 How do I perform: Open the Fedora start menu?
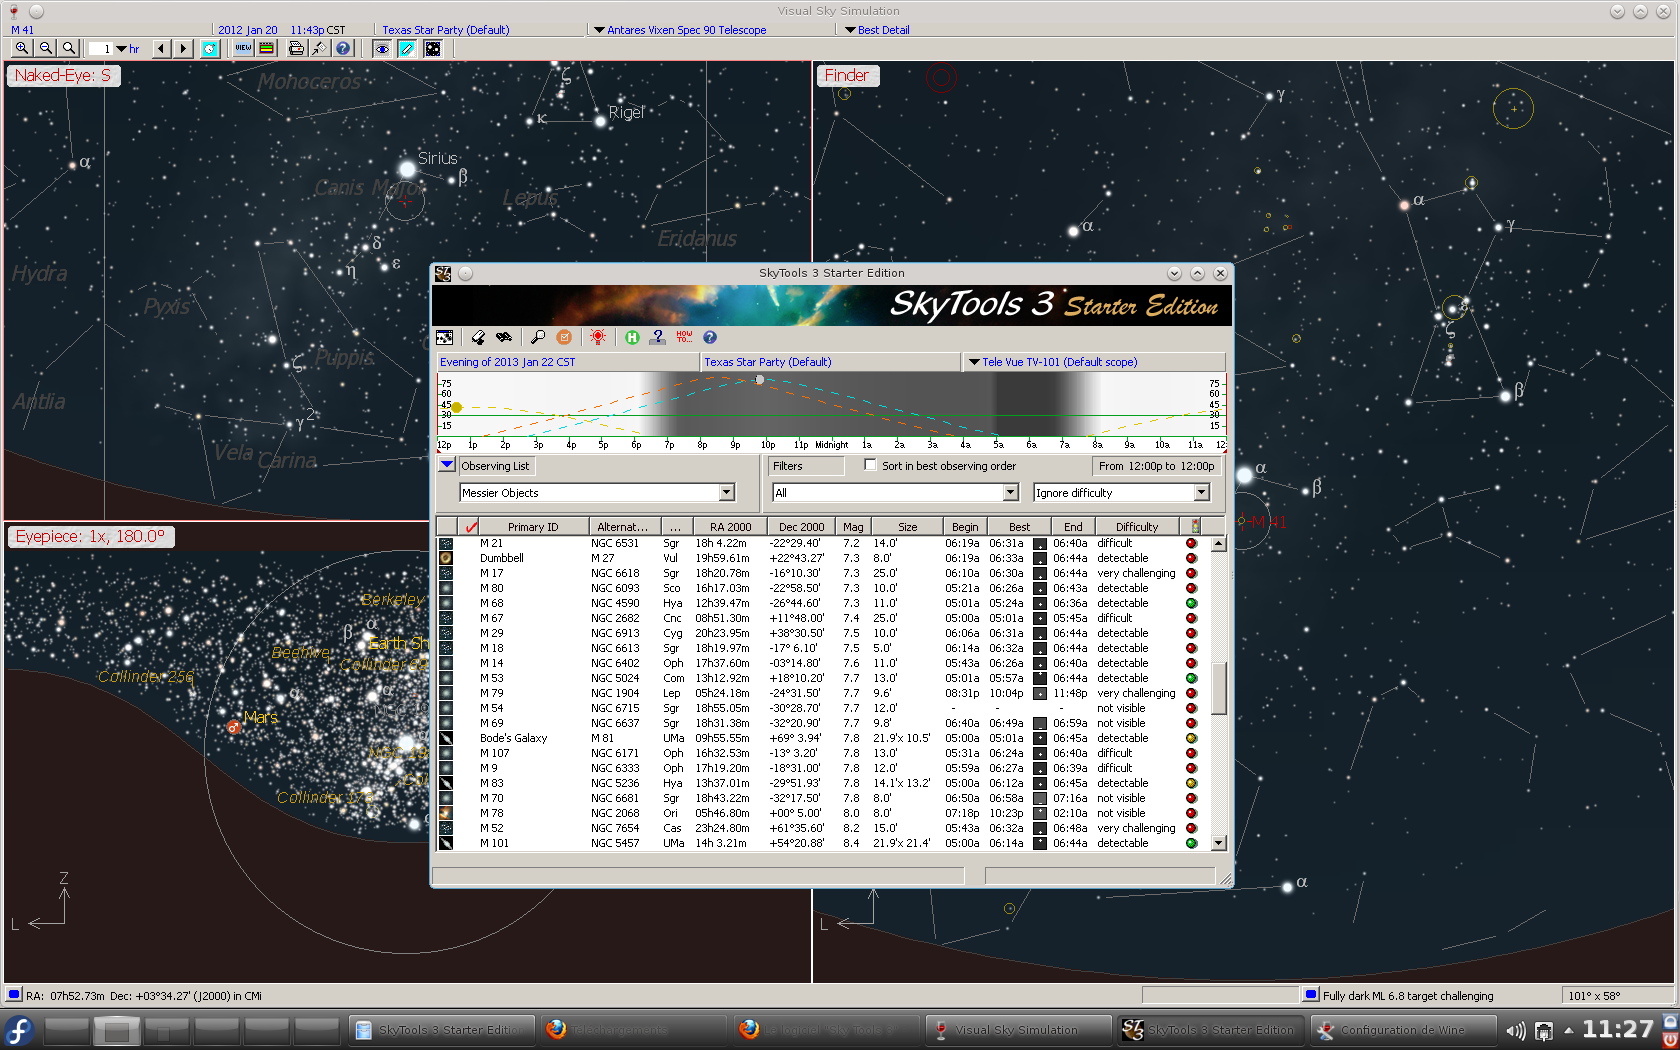(x=19, y=1030)
